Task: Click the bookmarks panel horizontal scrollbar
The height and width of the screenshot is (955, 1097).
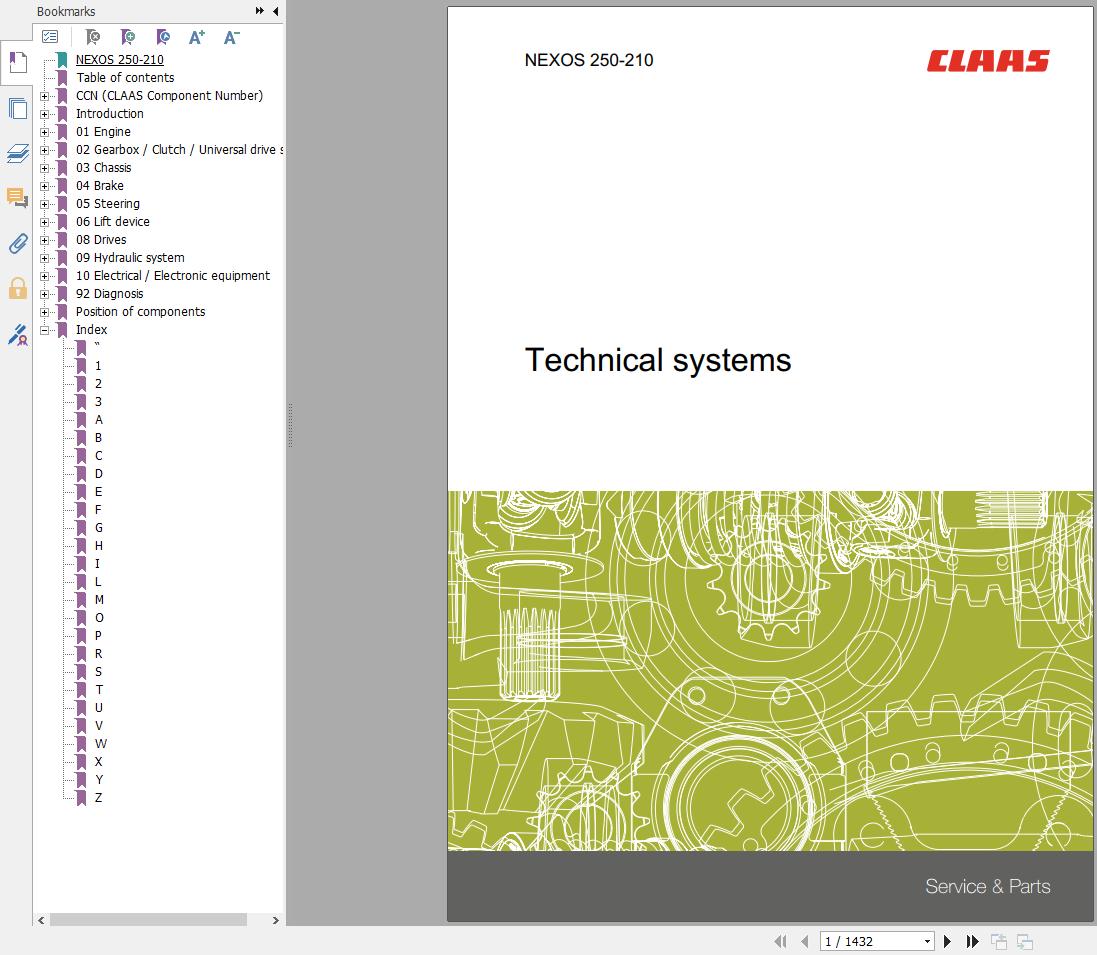Action: click(148, 920)
